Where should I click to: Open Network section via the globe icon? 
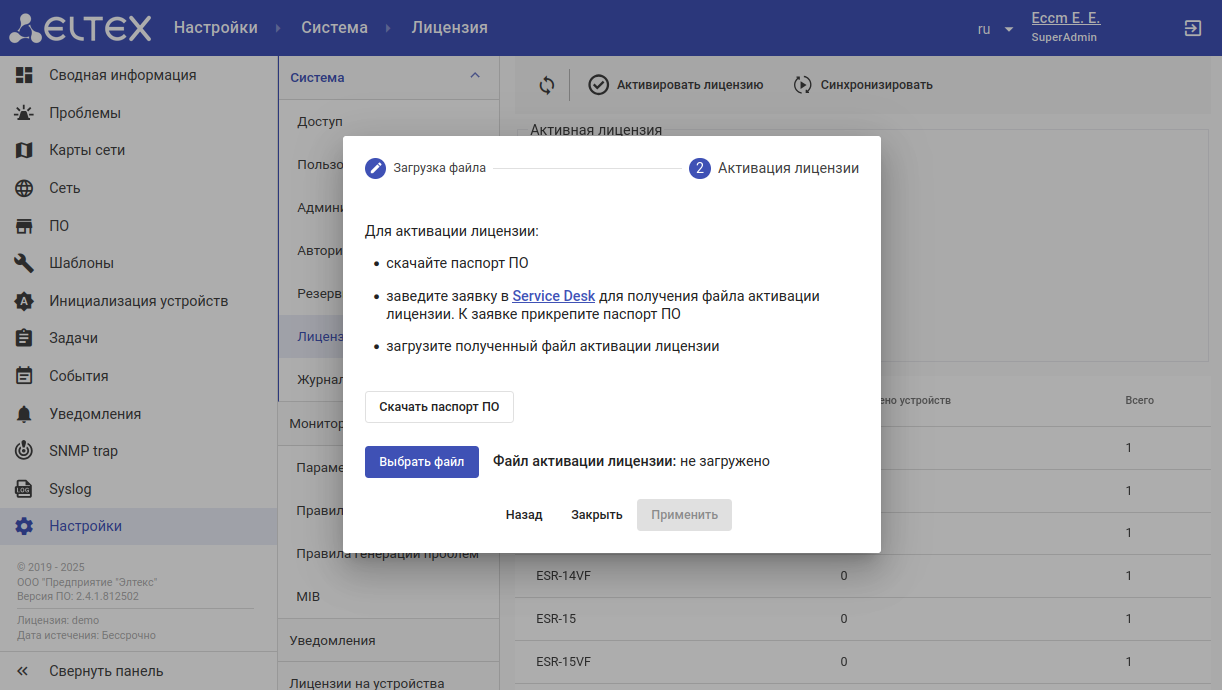24,188
